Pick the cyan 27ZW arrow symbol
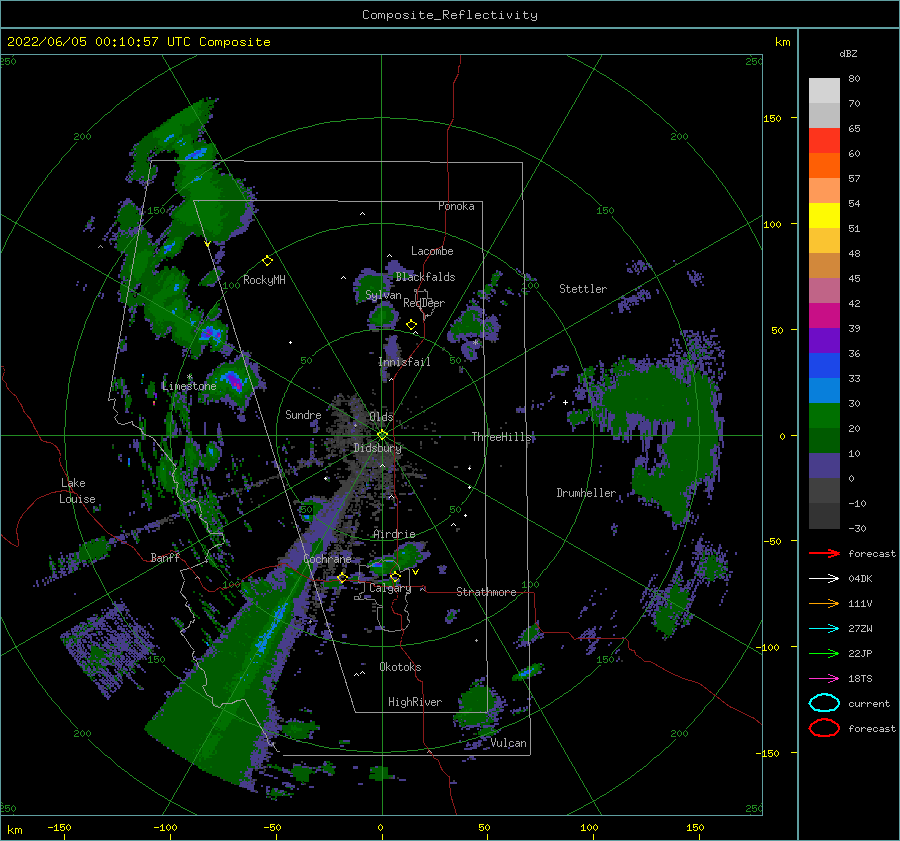Screen dimensions: 900x841 (x=824, y=629)
